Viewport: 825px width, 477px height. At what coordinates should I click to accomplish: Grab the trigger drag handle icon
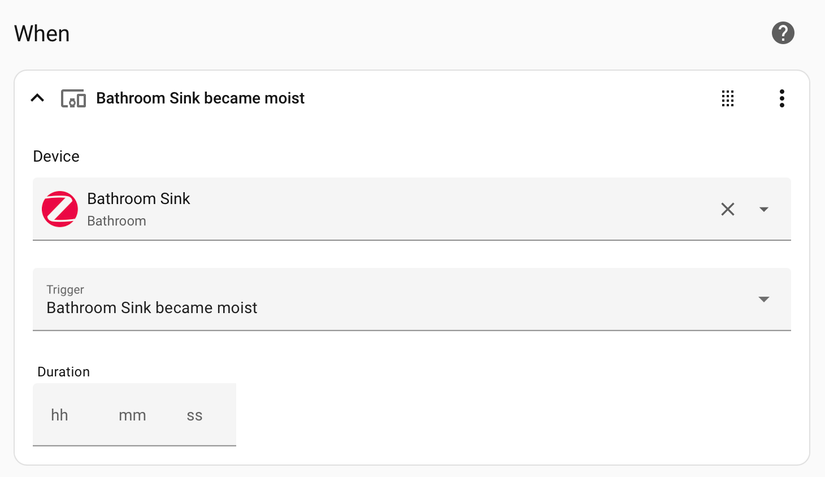[728, 98]
